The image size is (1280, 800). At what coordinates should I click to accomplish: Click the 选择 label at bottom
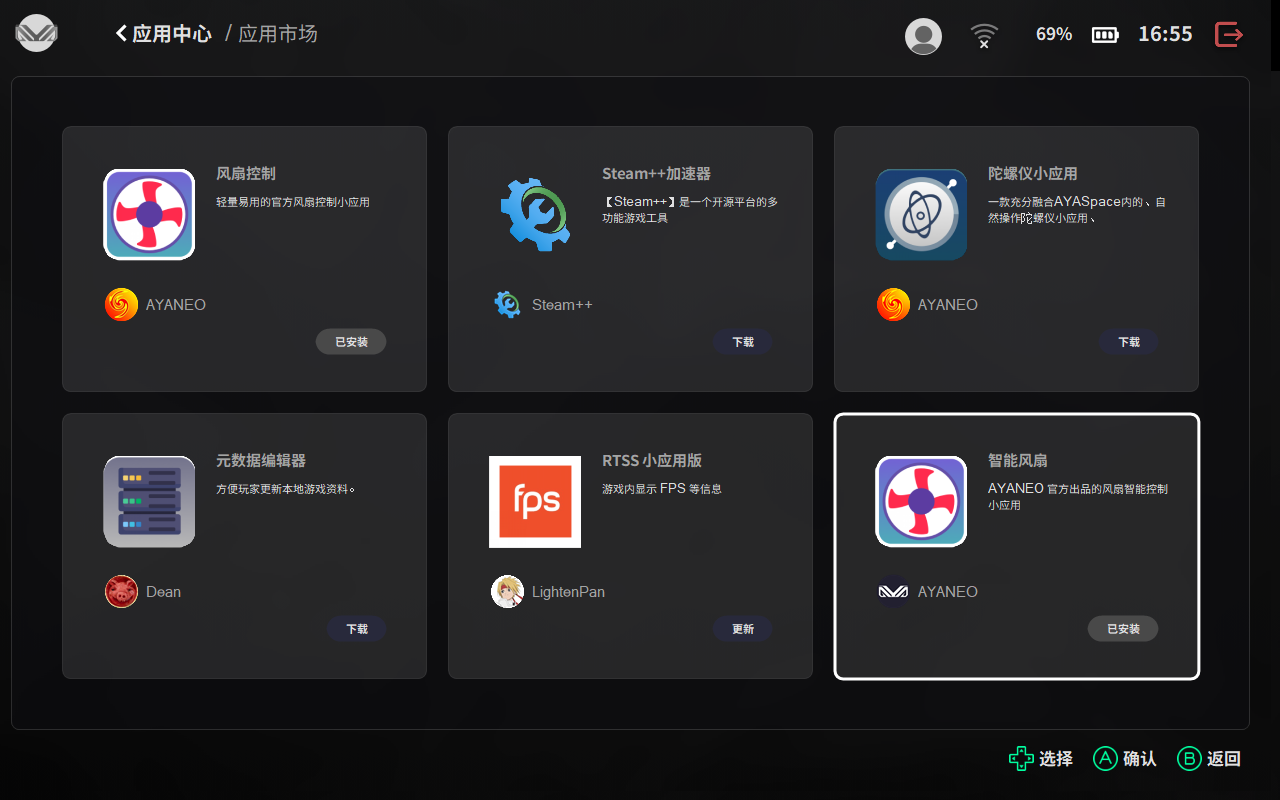click(1056, 759)
